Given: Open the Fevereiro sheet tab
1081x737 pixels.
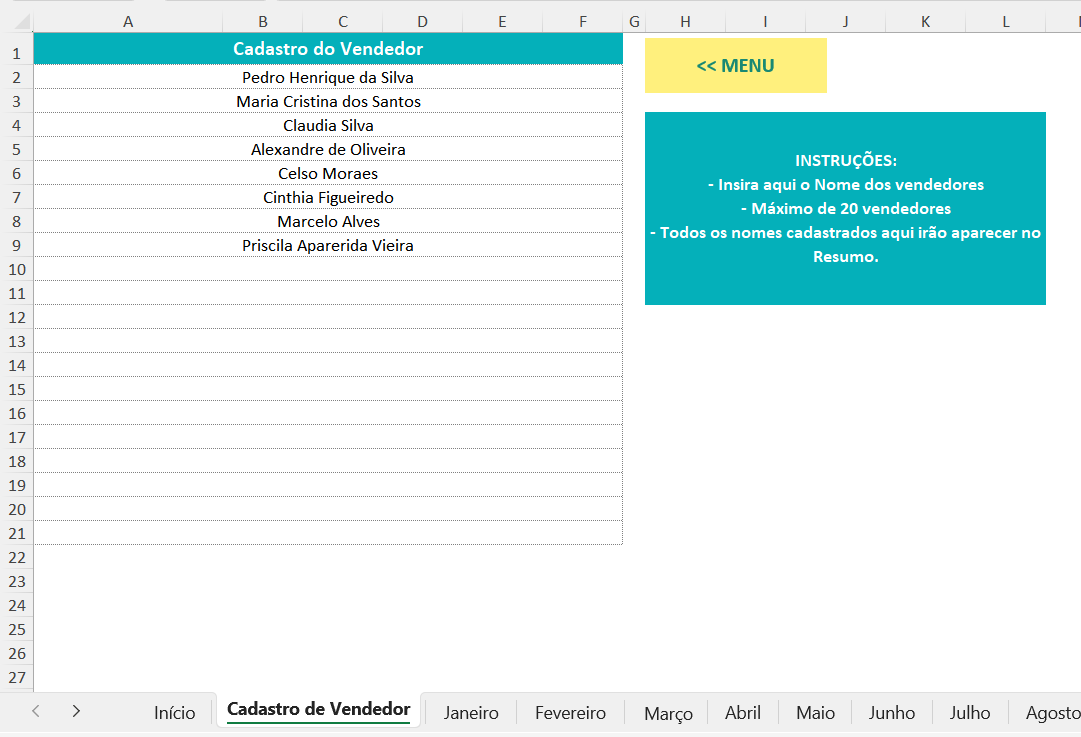Looking at the screenshot, I should point(570,713).
